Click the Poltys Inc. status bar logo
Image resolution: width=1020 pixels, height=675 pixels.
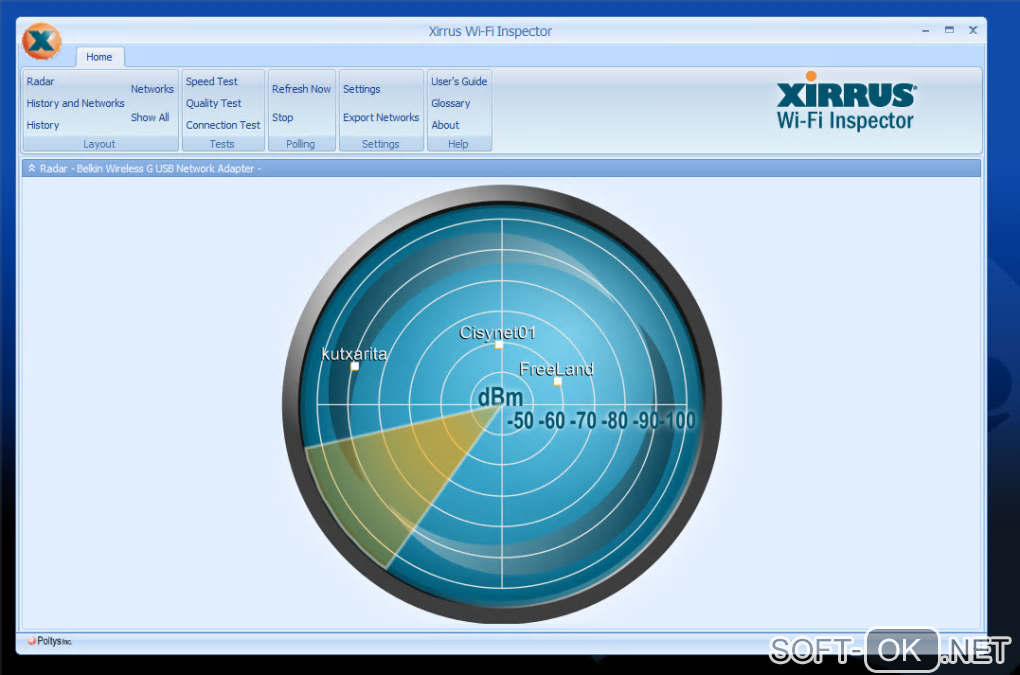(50, 641)
